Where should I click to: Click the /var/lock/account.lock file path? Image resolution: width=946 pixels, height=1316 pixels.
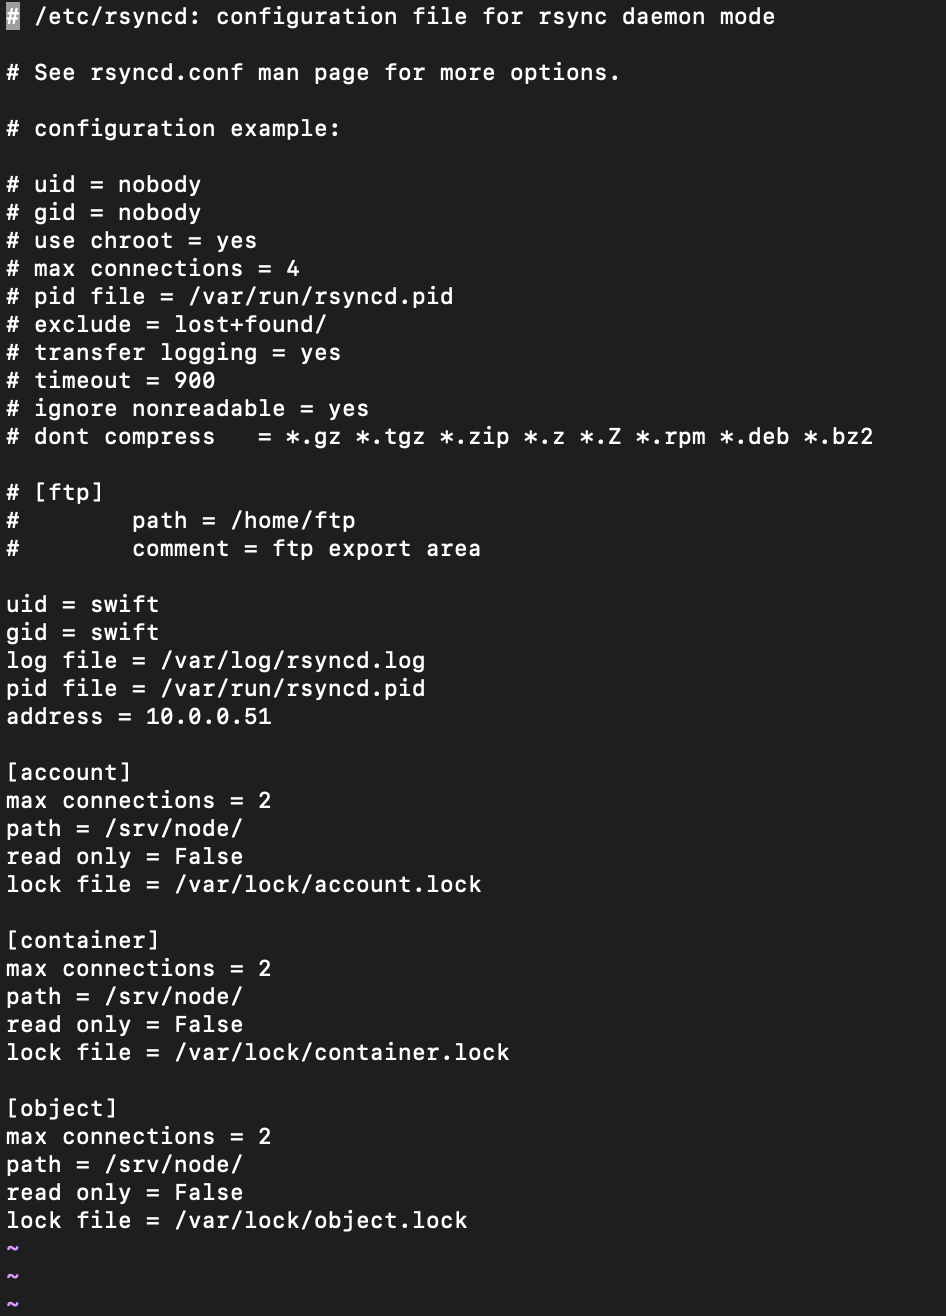coord(327,884)
